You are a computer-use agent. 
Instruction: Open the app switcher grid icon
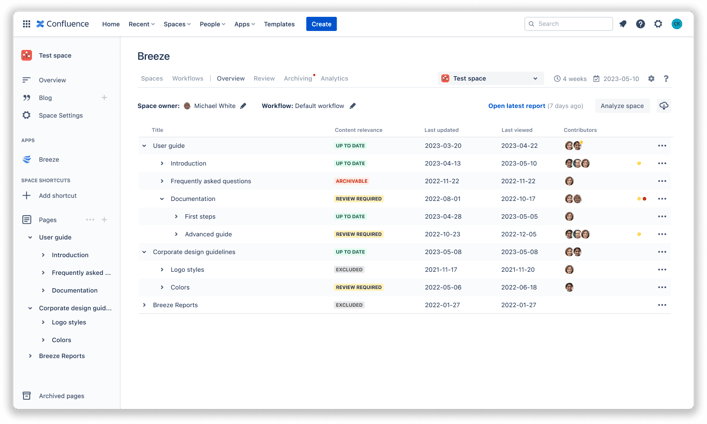(x=27, y=24)
